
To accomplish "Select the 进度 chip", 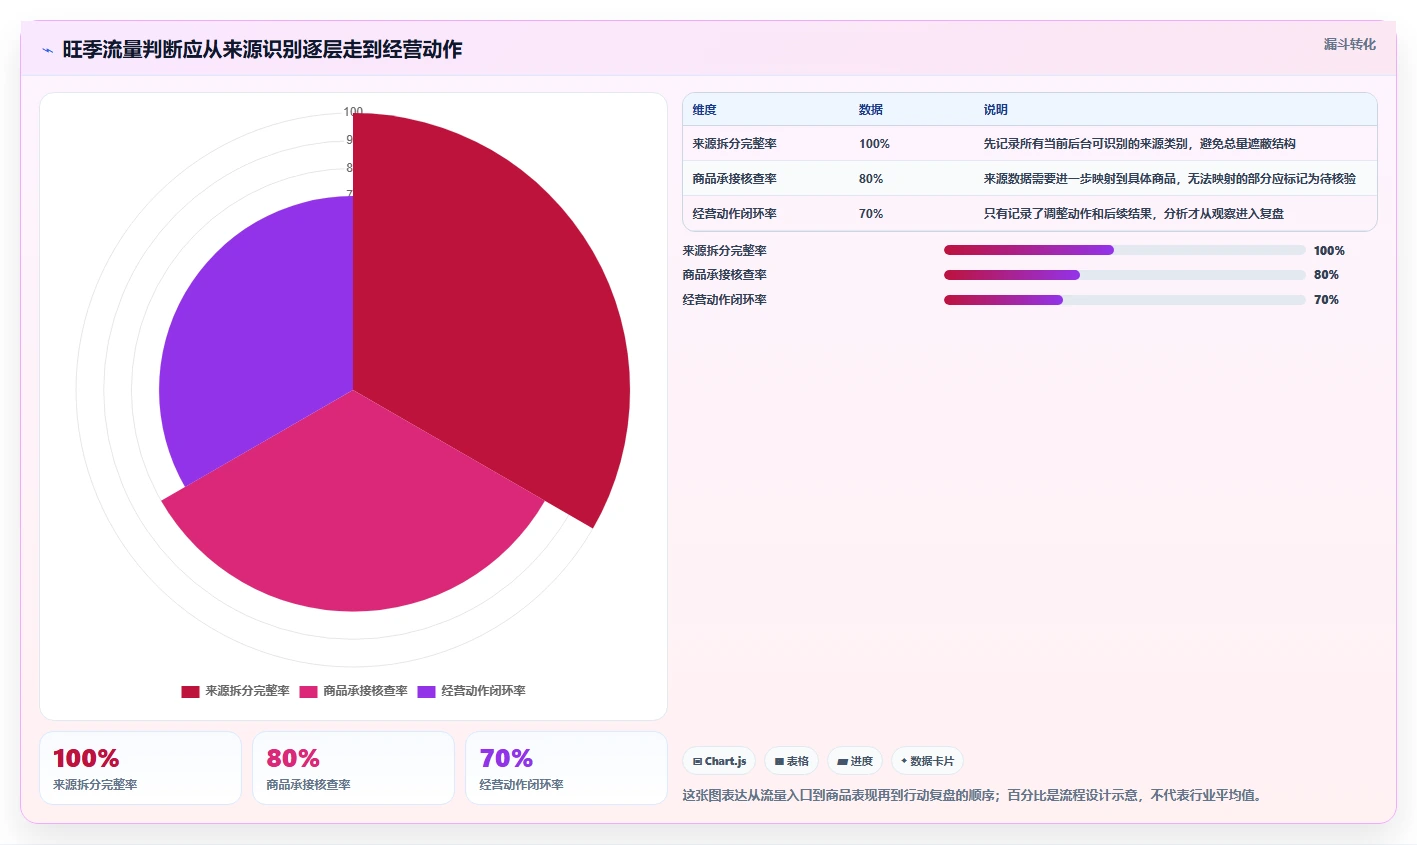I will click(x=855, y=761).
